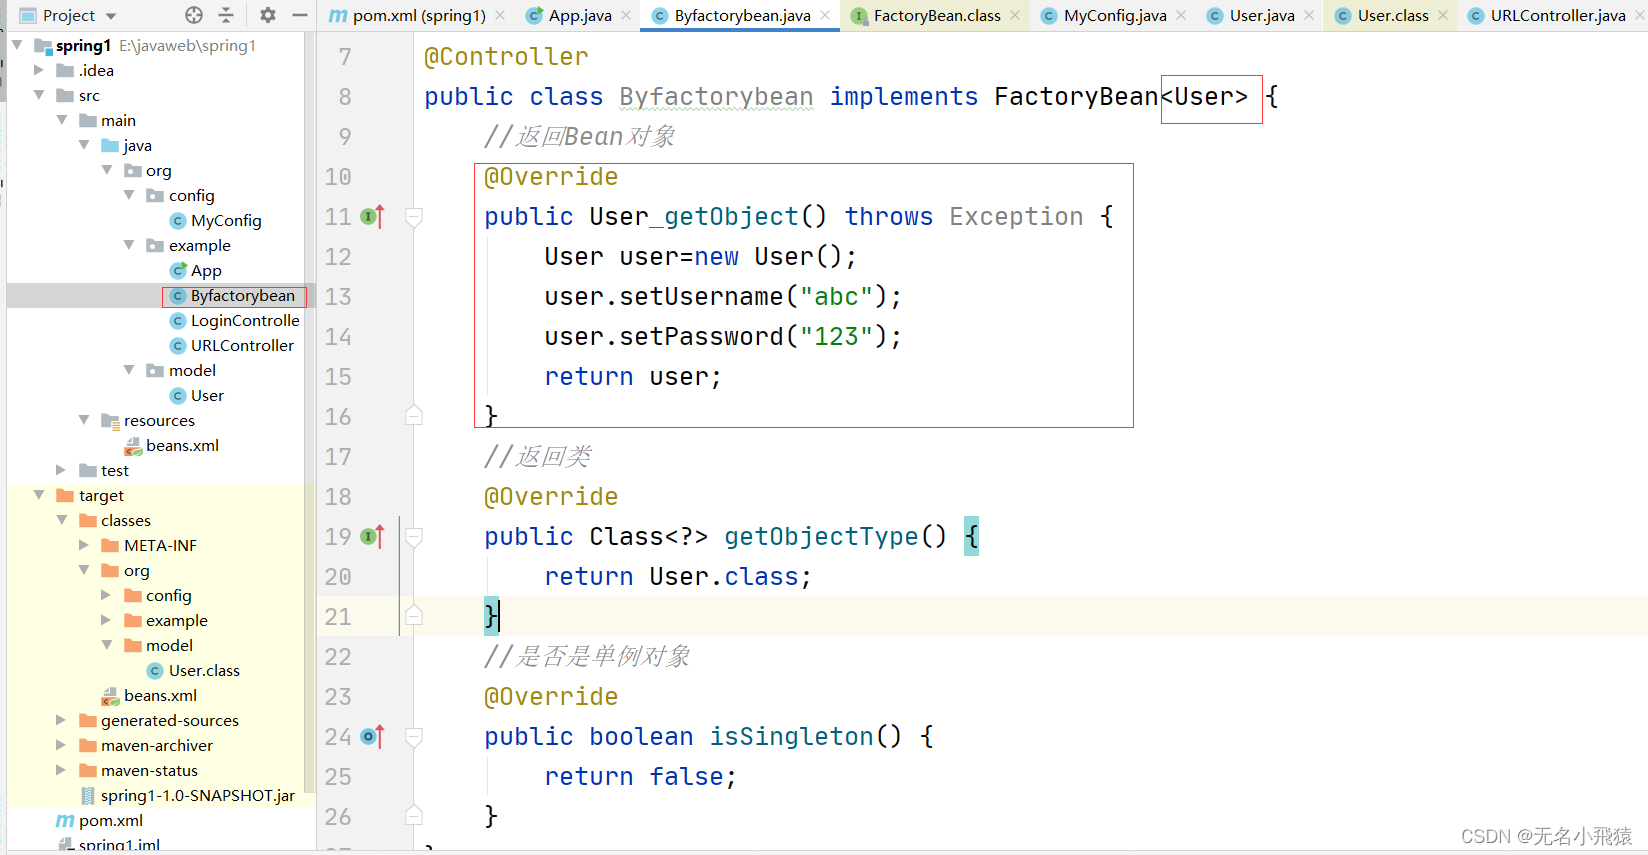Select Byfactorybean class in project tree
The height and width of the screenshot is (855, 1648).
click(x=232, y=295)
